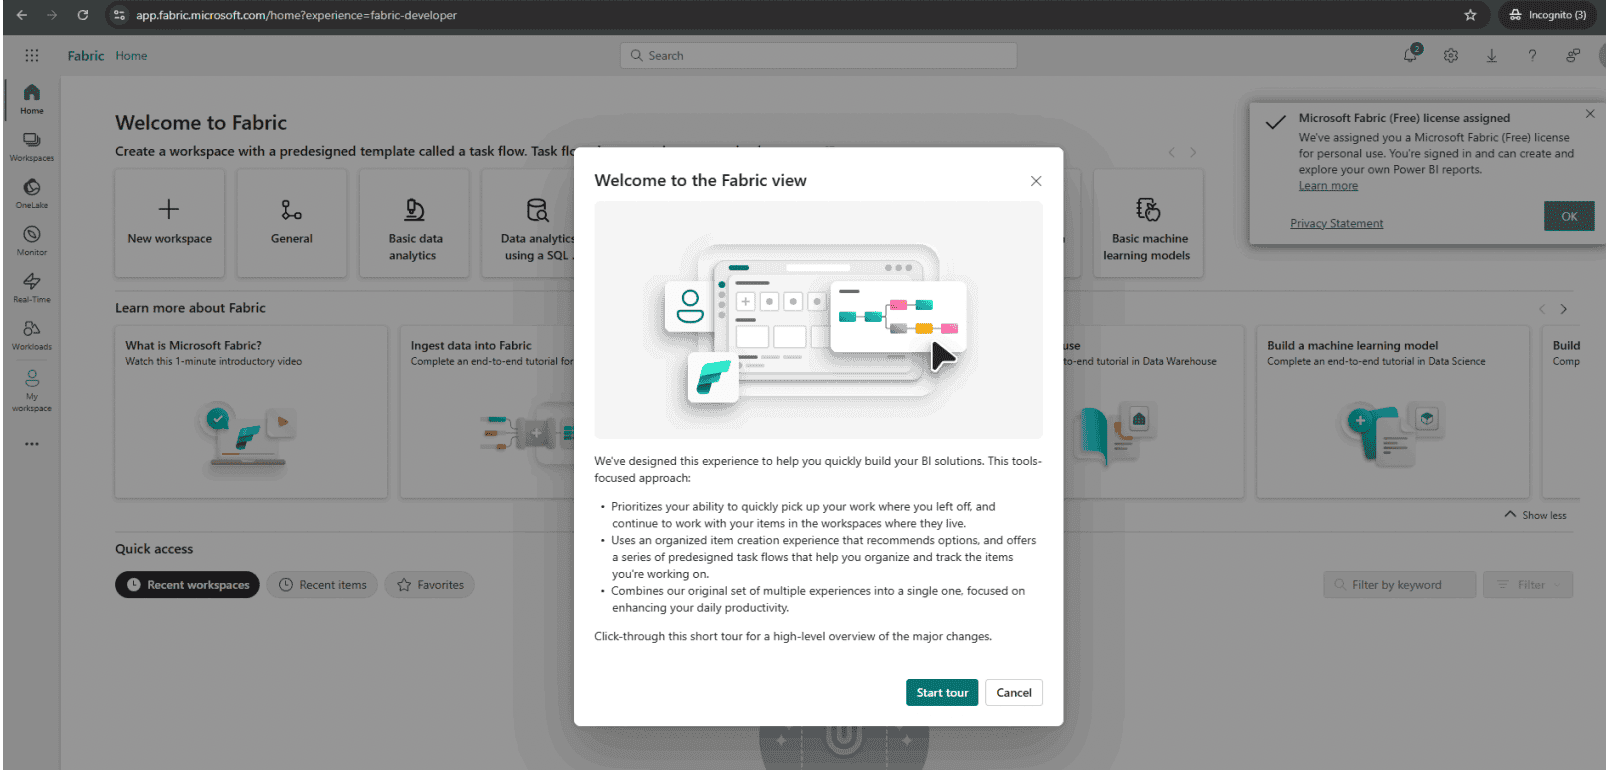The image size is (1606, 770).
Task: Open Workloads in the left navigation
Action: 32,334
